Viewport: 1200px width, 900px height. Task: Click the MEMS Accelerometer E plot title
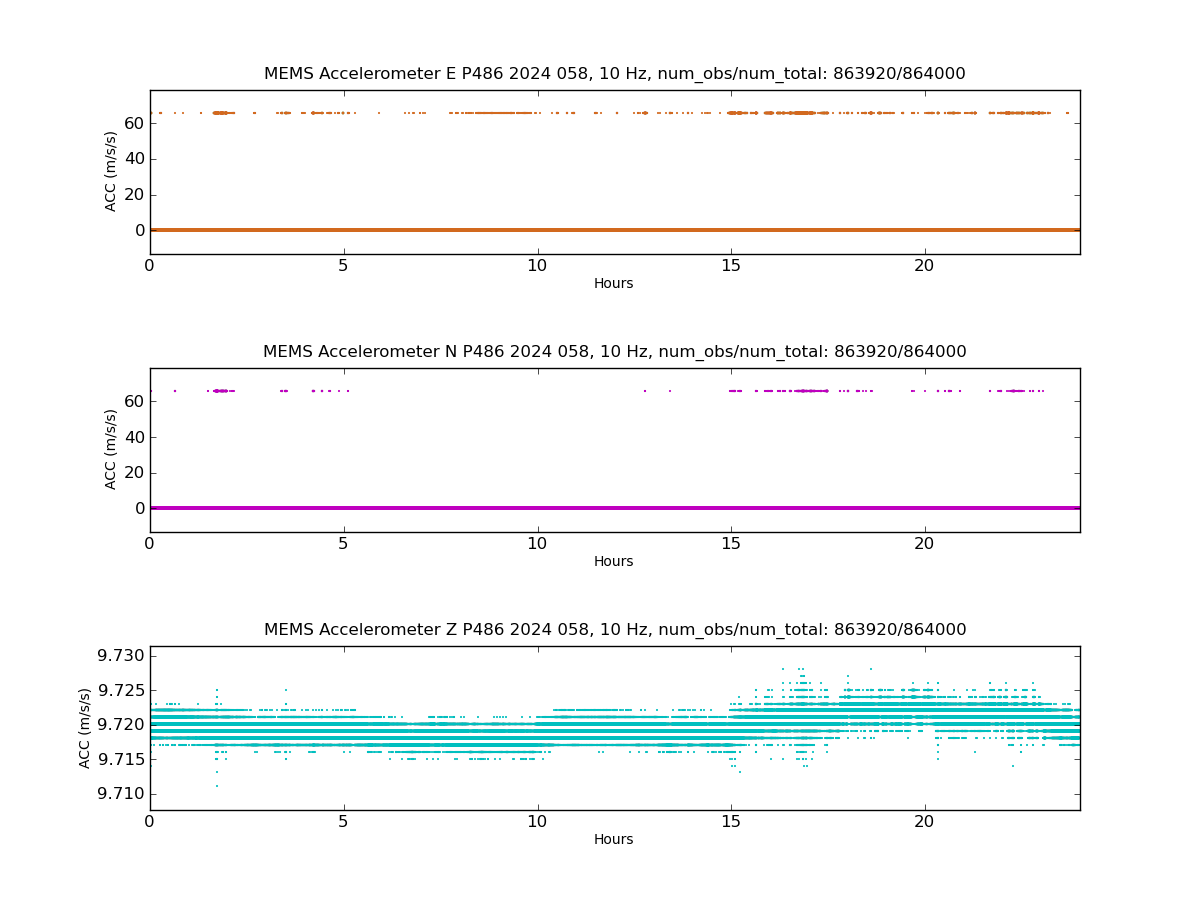(614, 74)
